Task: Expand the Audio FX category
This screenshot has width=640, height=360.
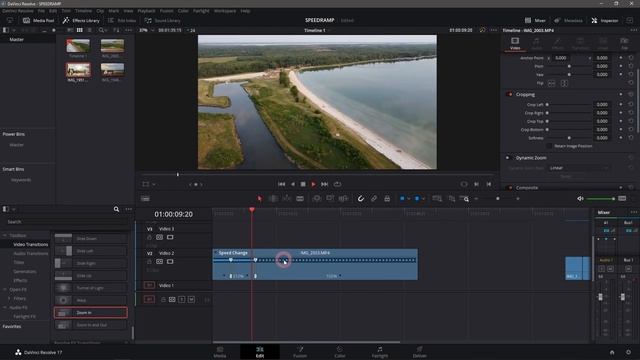Action: point(5,307)
